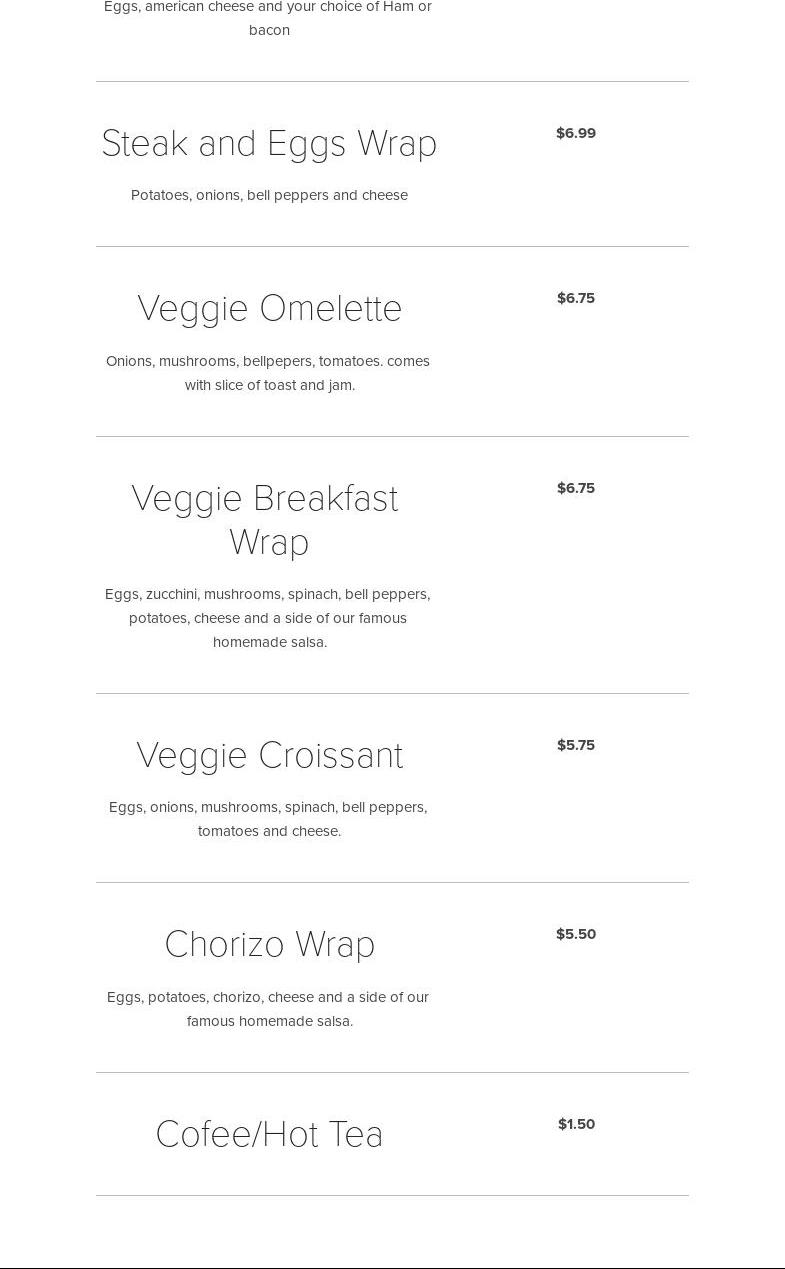Viewport: 785px width, 1269px height.
Task: Select the $6.99 price
Action: (576, 133)
